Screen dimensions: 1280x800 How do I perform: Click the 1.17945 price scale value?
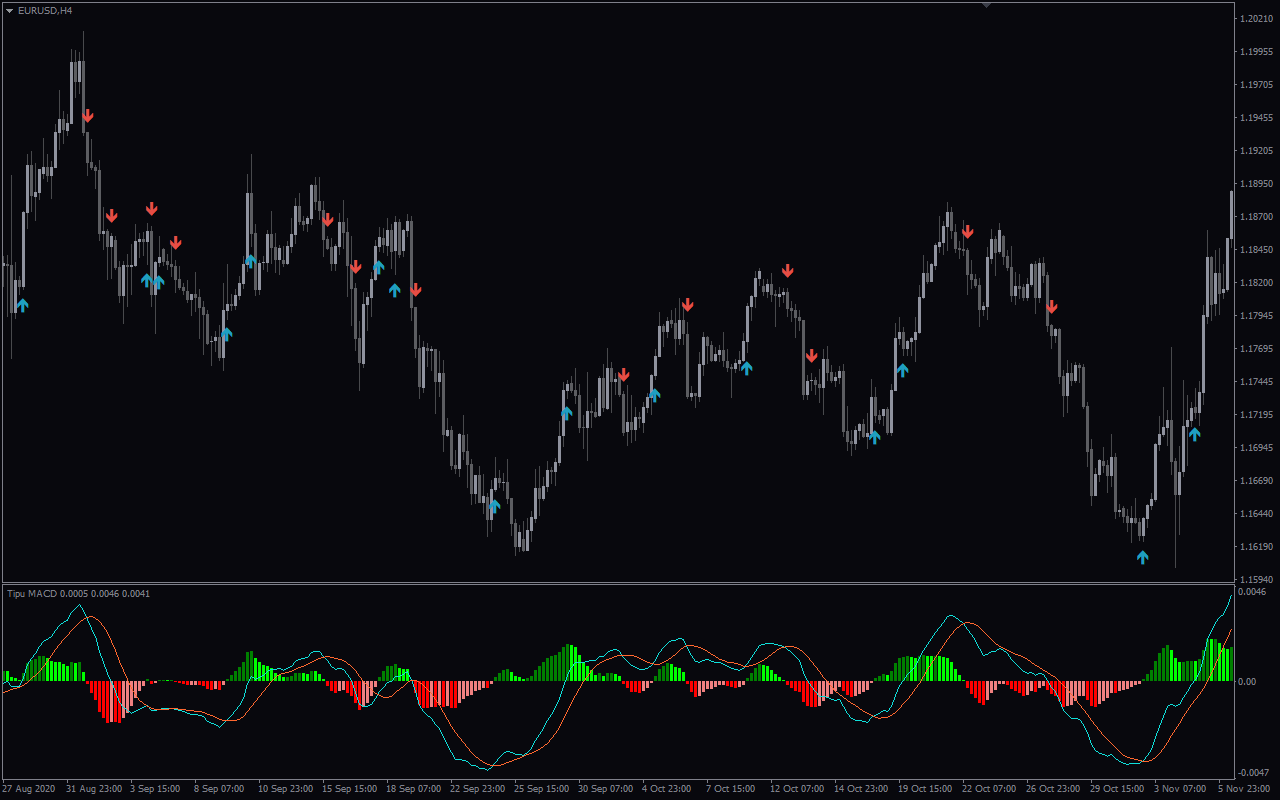tap(1255, 316)
